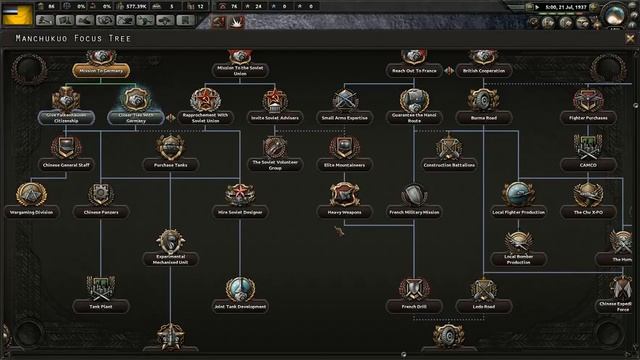Select Local Fighter Production focus
Image resolution: width=640 pixels, height=360 pixels.
point(518,212)
